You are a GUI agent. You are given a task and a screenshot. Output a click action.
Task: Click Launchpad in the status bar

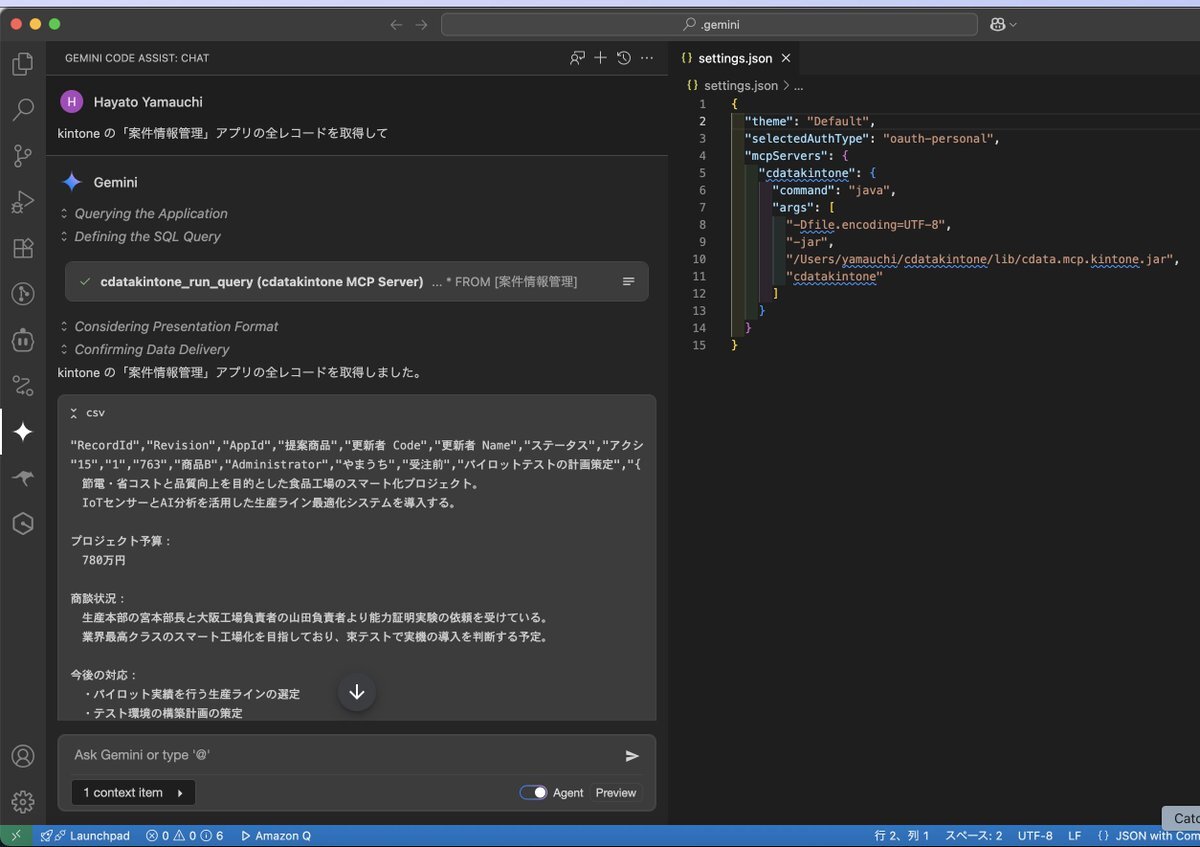(x=85, y=835)
